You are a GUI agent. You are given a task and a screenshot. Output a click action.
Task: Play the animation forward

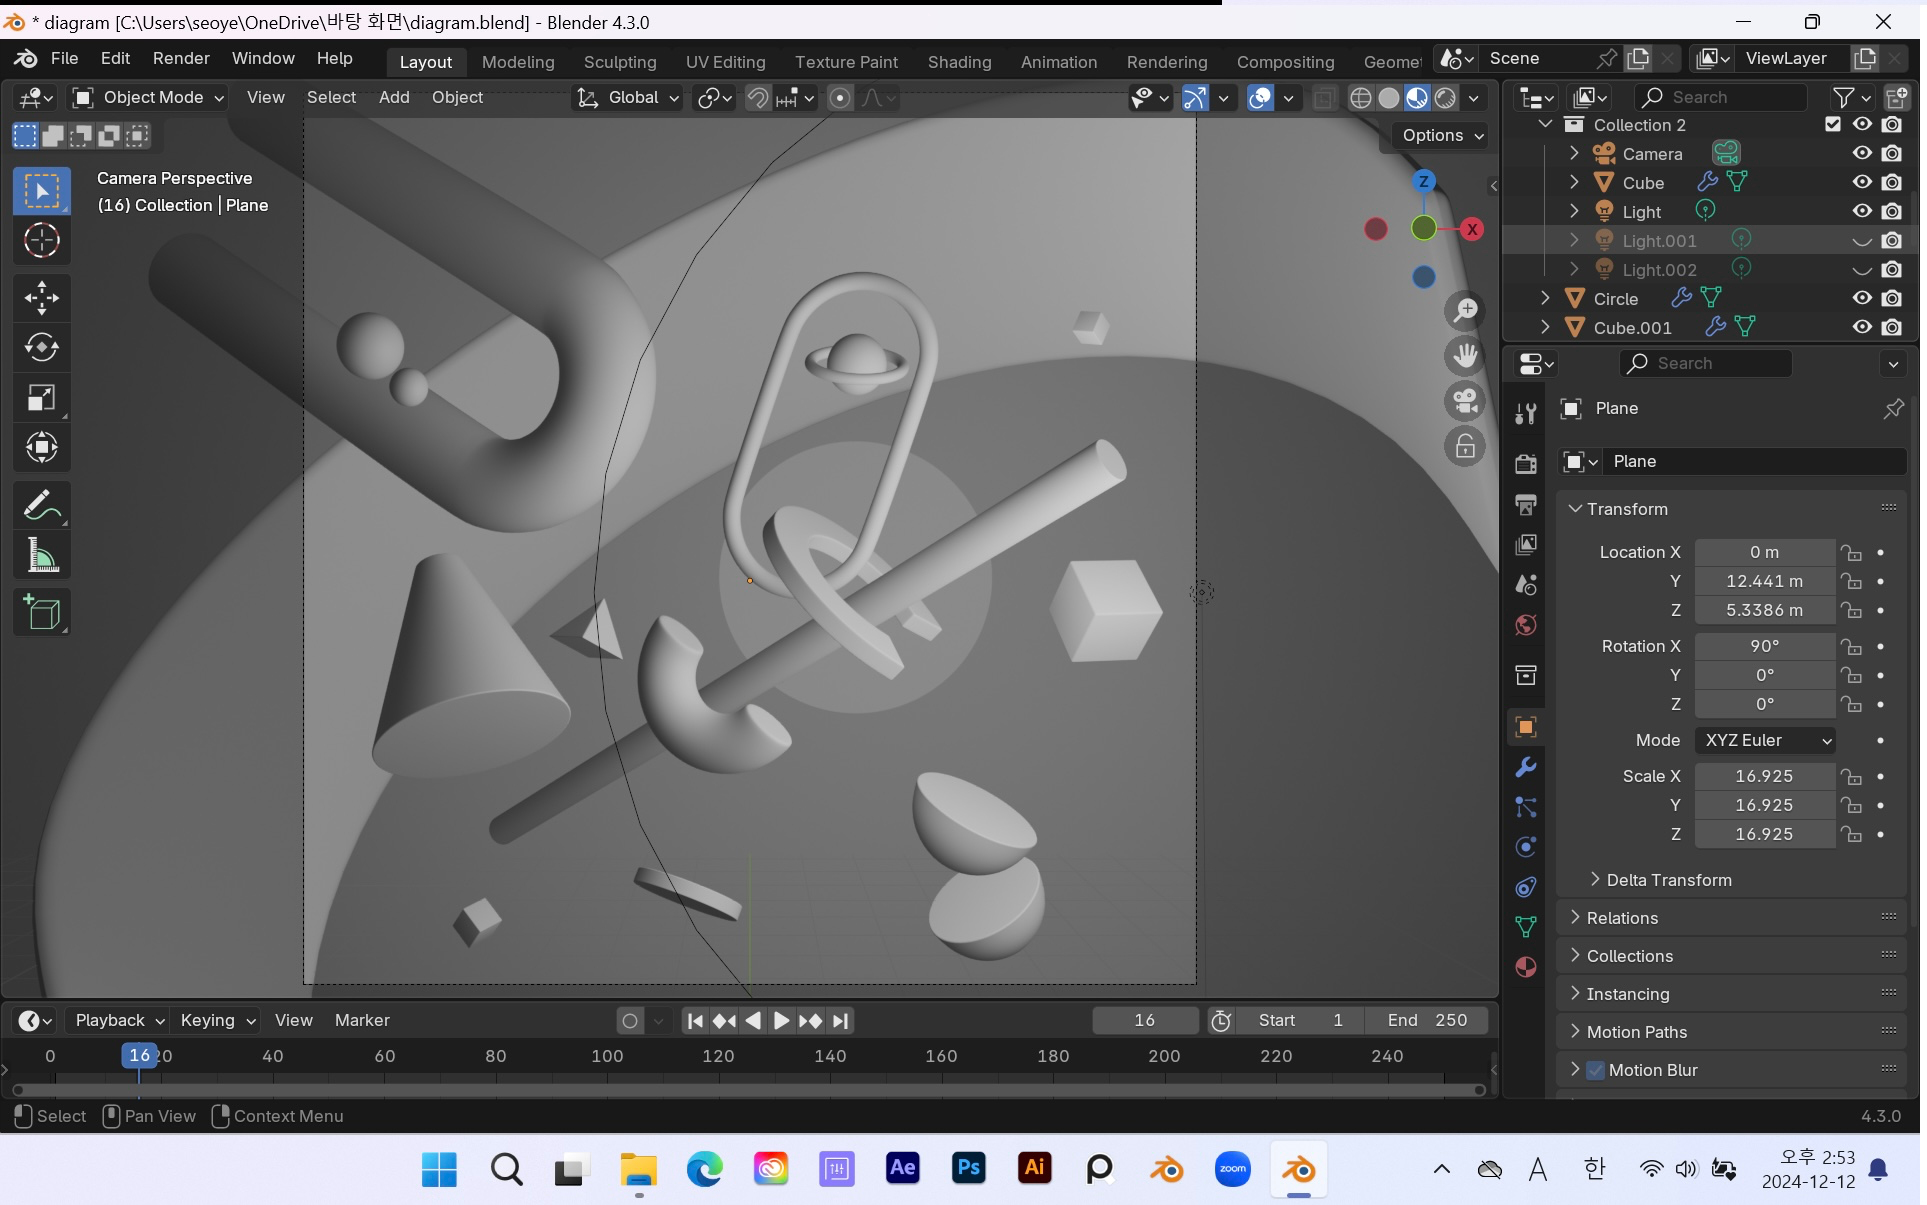tap(781, 1021)
